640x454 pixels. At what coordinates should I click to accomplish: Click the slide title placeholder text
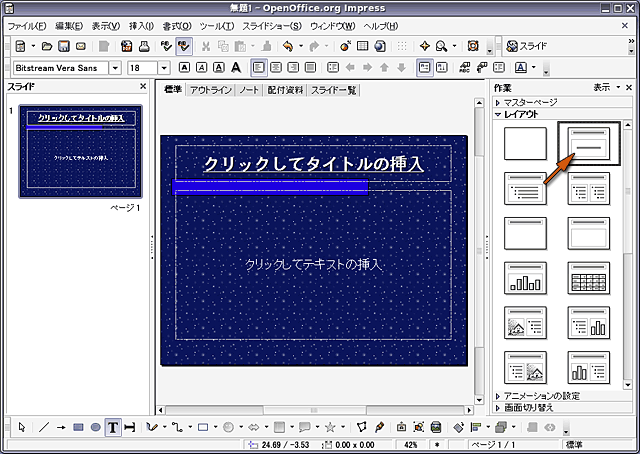313,164
